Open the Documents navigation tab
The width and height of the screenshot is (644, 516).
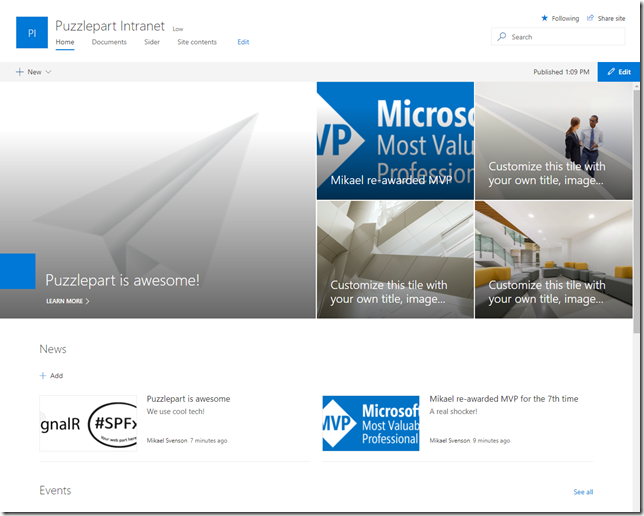109,42
